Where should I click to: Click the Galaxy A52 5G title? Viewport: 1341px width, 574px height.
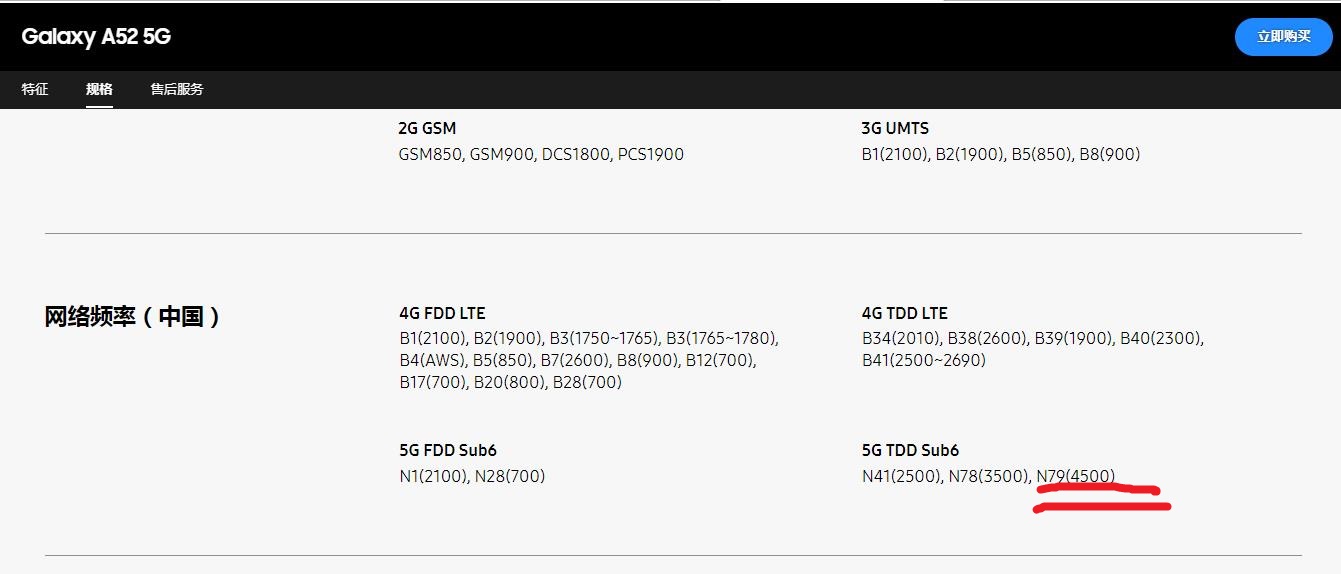(96, 37)
